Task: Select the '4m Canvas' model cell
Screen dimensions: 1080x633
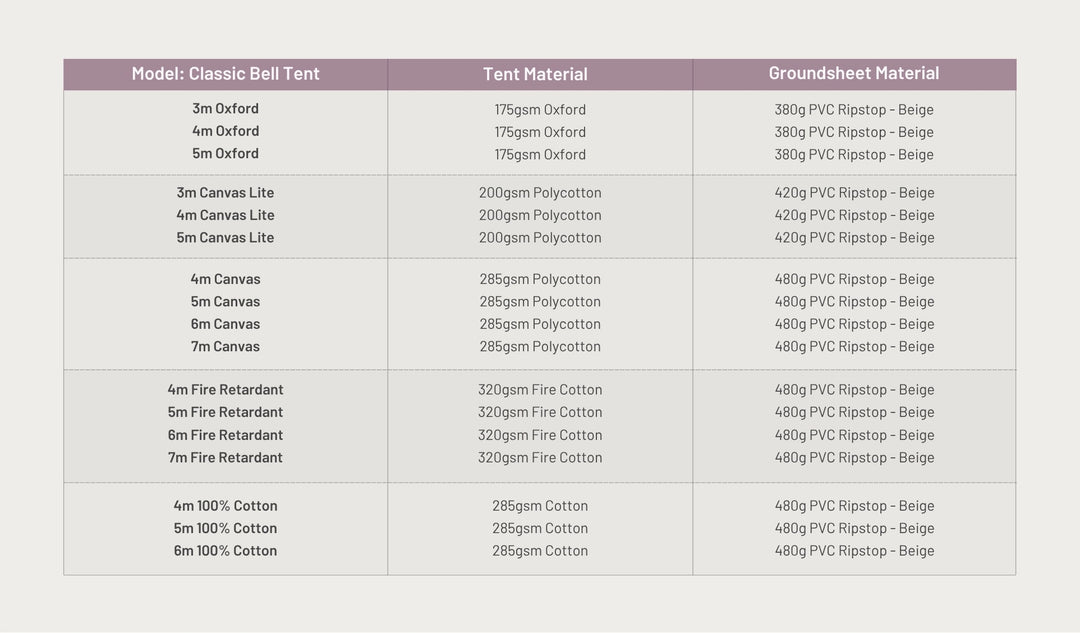Action: [x=225, y=279]
